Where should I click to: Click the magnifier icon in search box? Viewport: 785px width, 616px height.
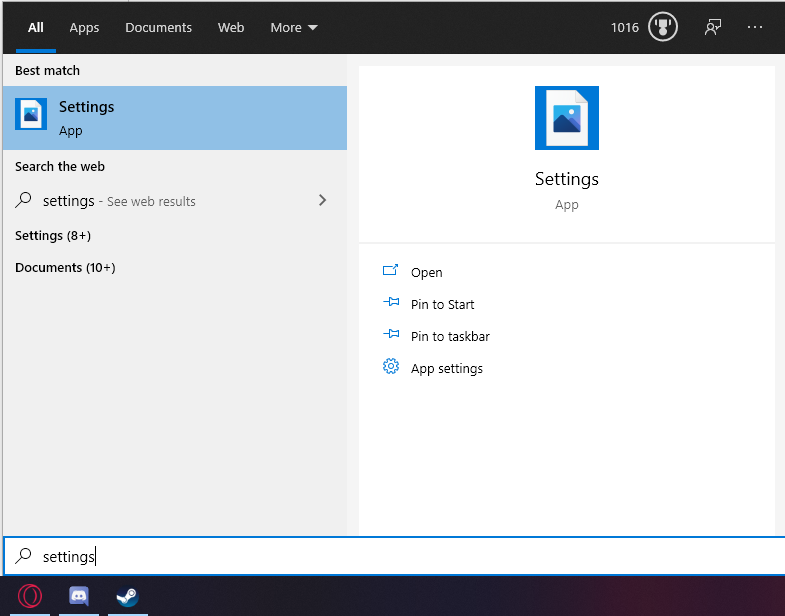click(23, 556)
